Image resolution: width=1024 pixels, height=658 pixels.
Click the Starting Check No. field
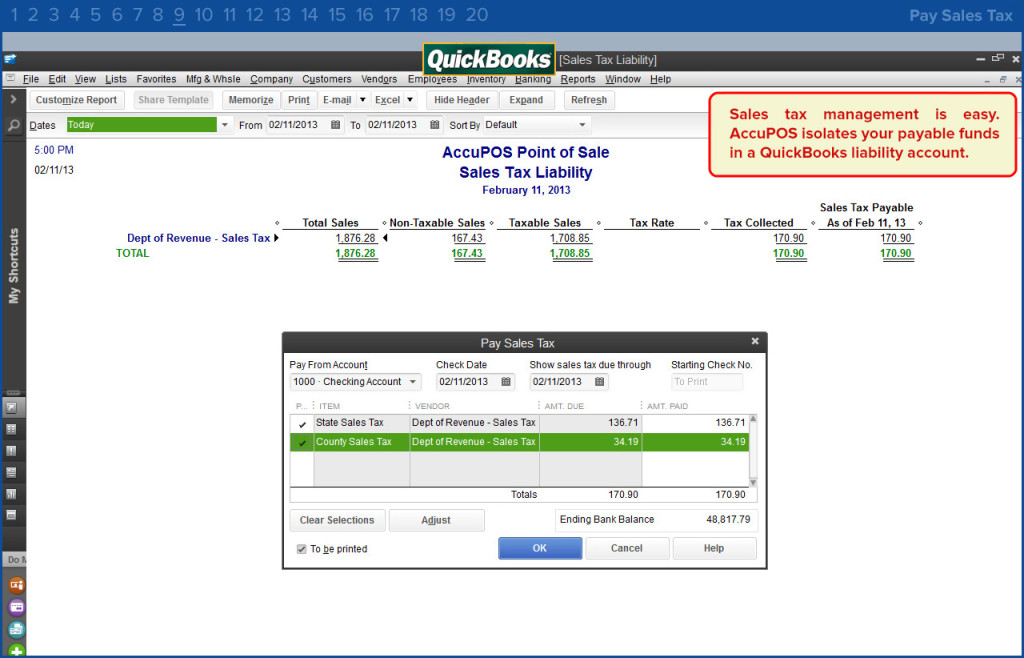click(707, 382)
